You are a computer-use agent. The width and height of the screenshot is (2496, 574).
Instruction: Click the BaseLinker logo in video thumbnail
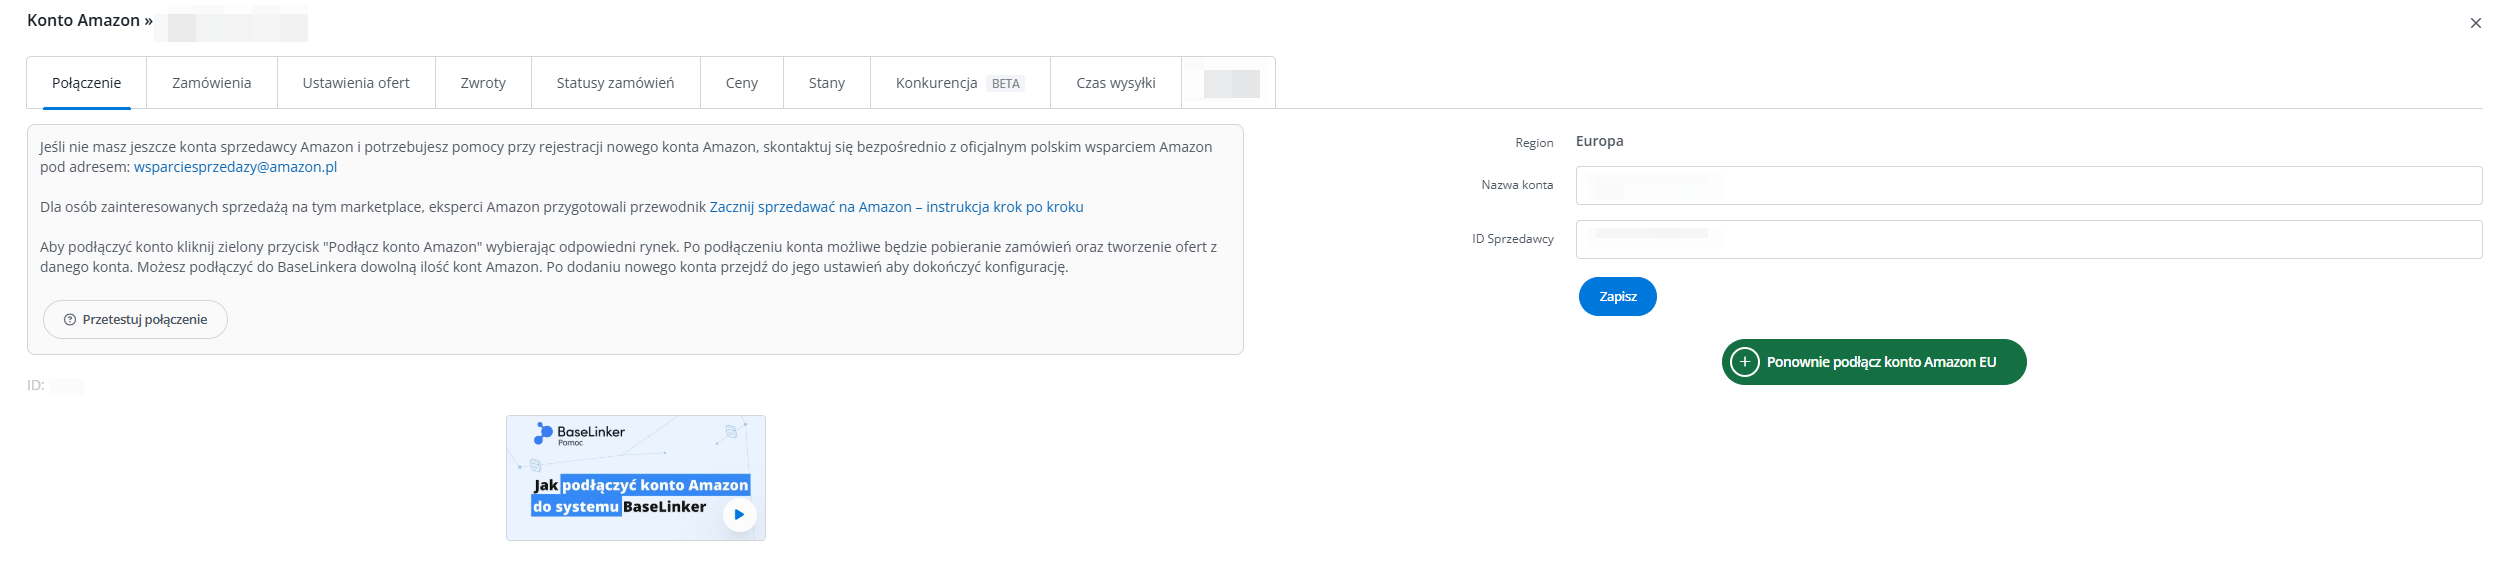tap(579, 433)
